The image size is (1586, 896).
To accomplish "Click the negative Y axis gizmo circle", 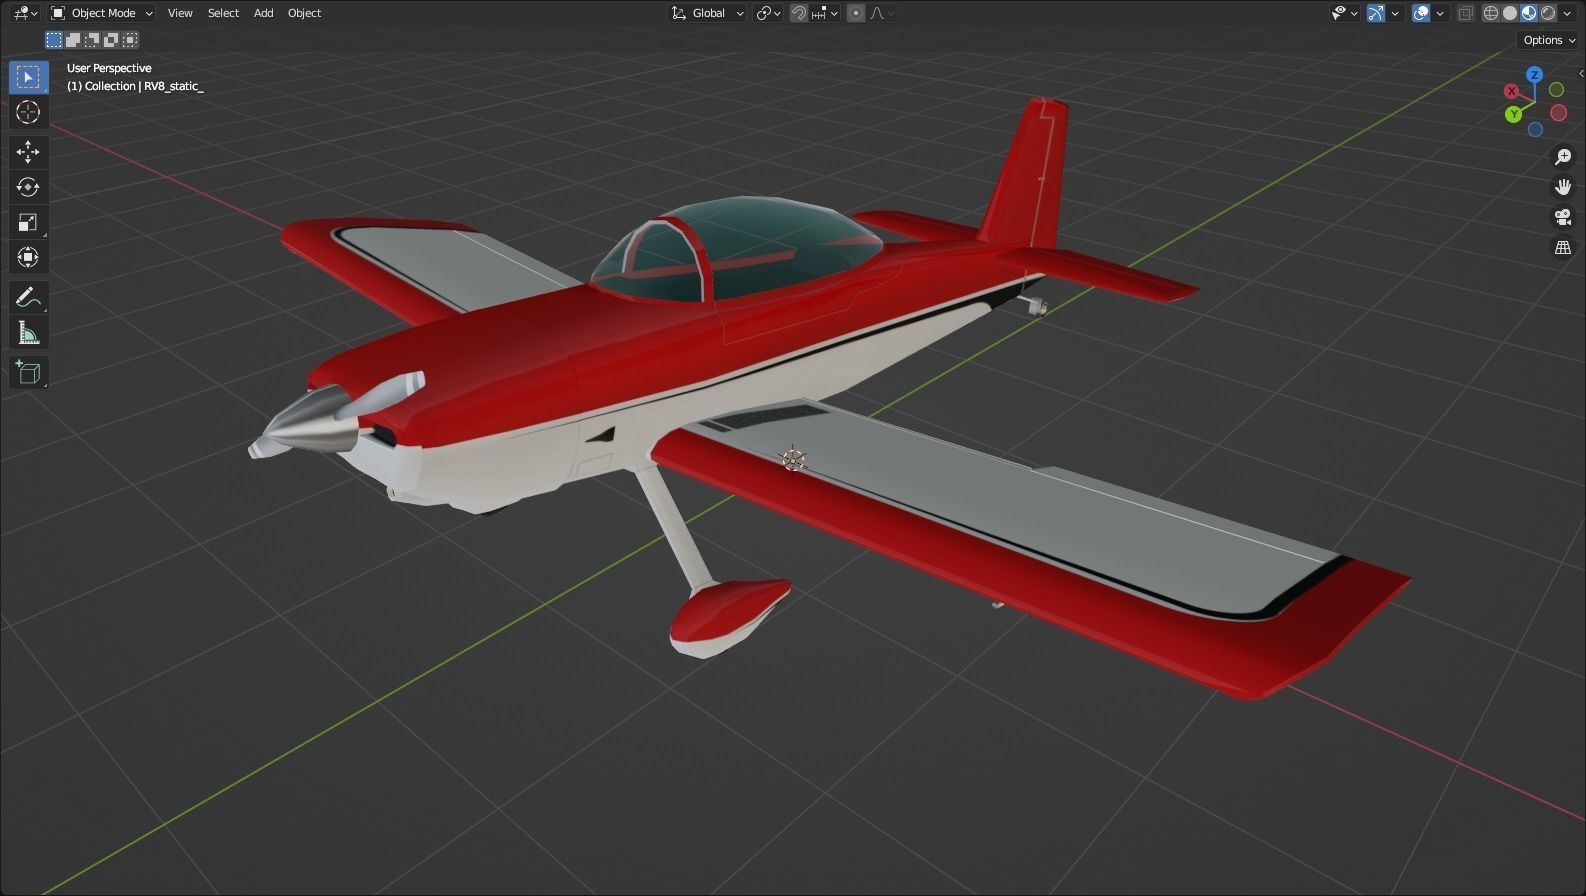I will pos(1556,90).
